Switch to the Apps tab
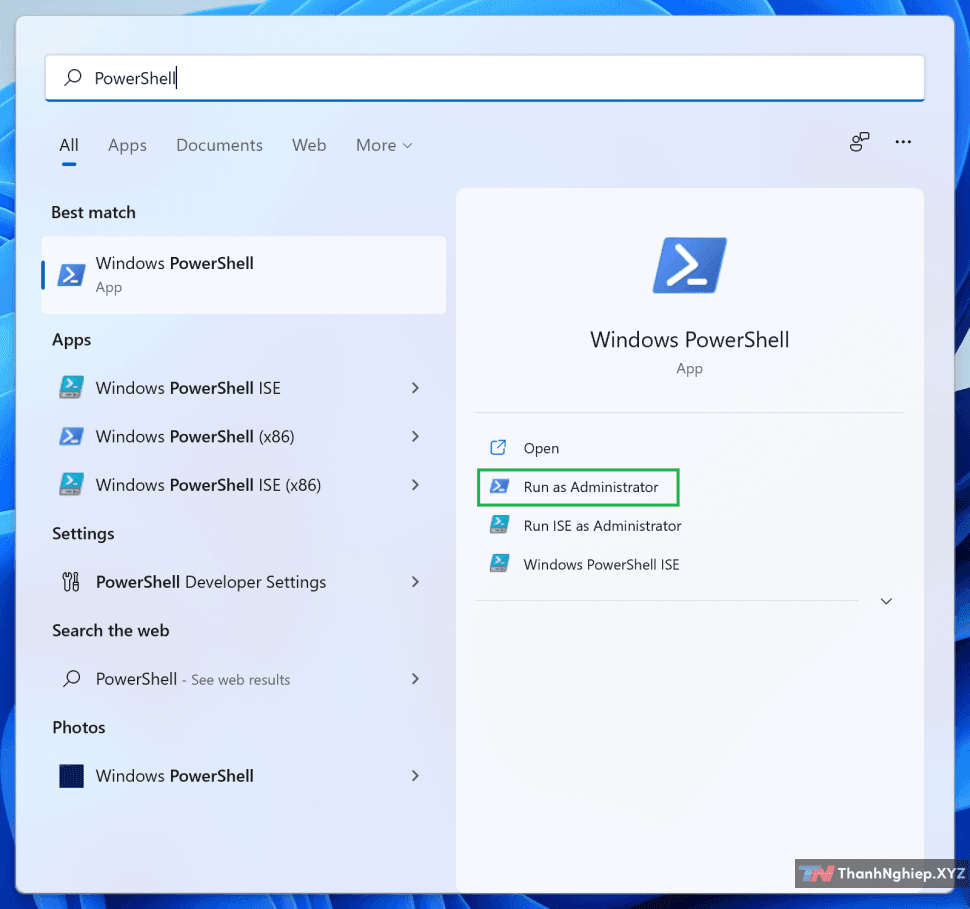Viewport: 970px width, 909px height. (x=127, y=145)
